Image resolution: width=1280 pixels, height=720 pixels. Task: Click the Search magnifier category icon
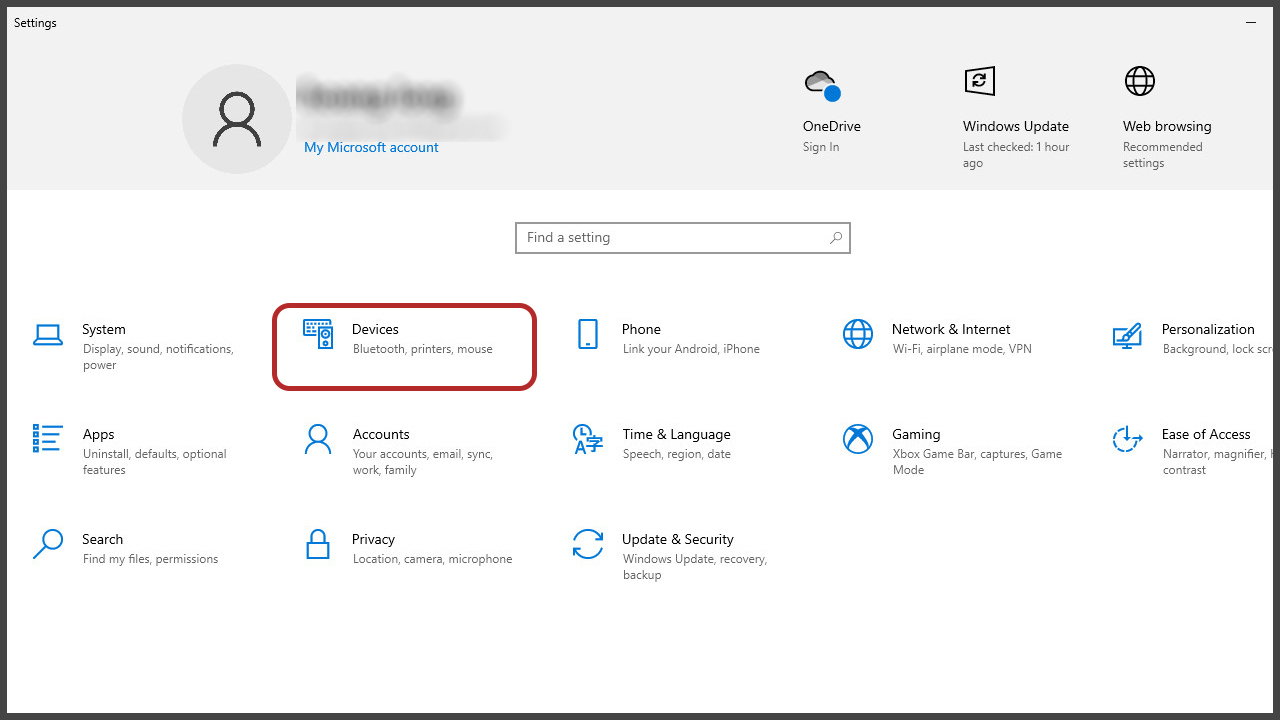(48, 544)
